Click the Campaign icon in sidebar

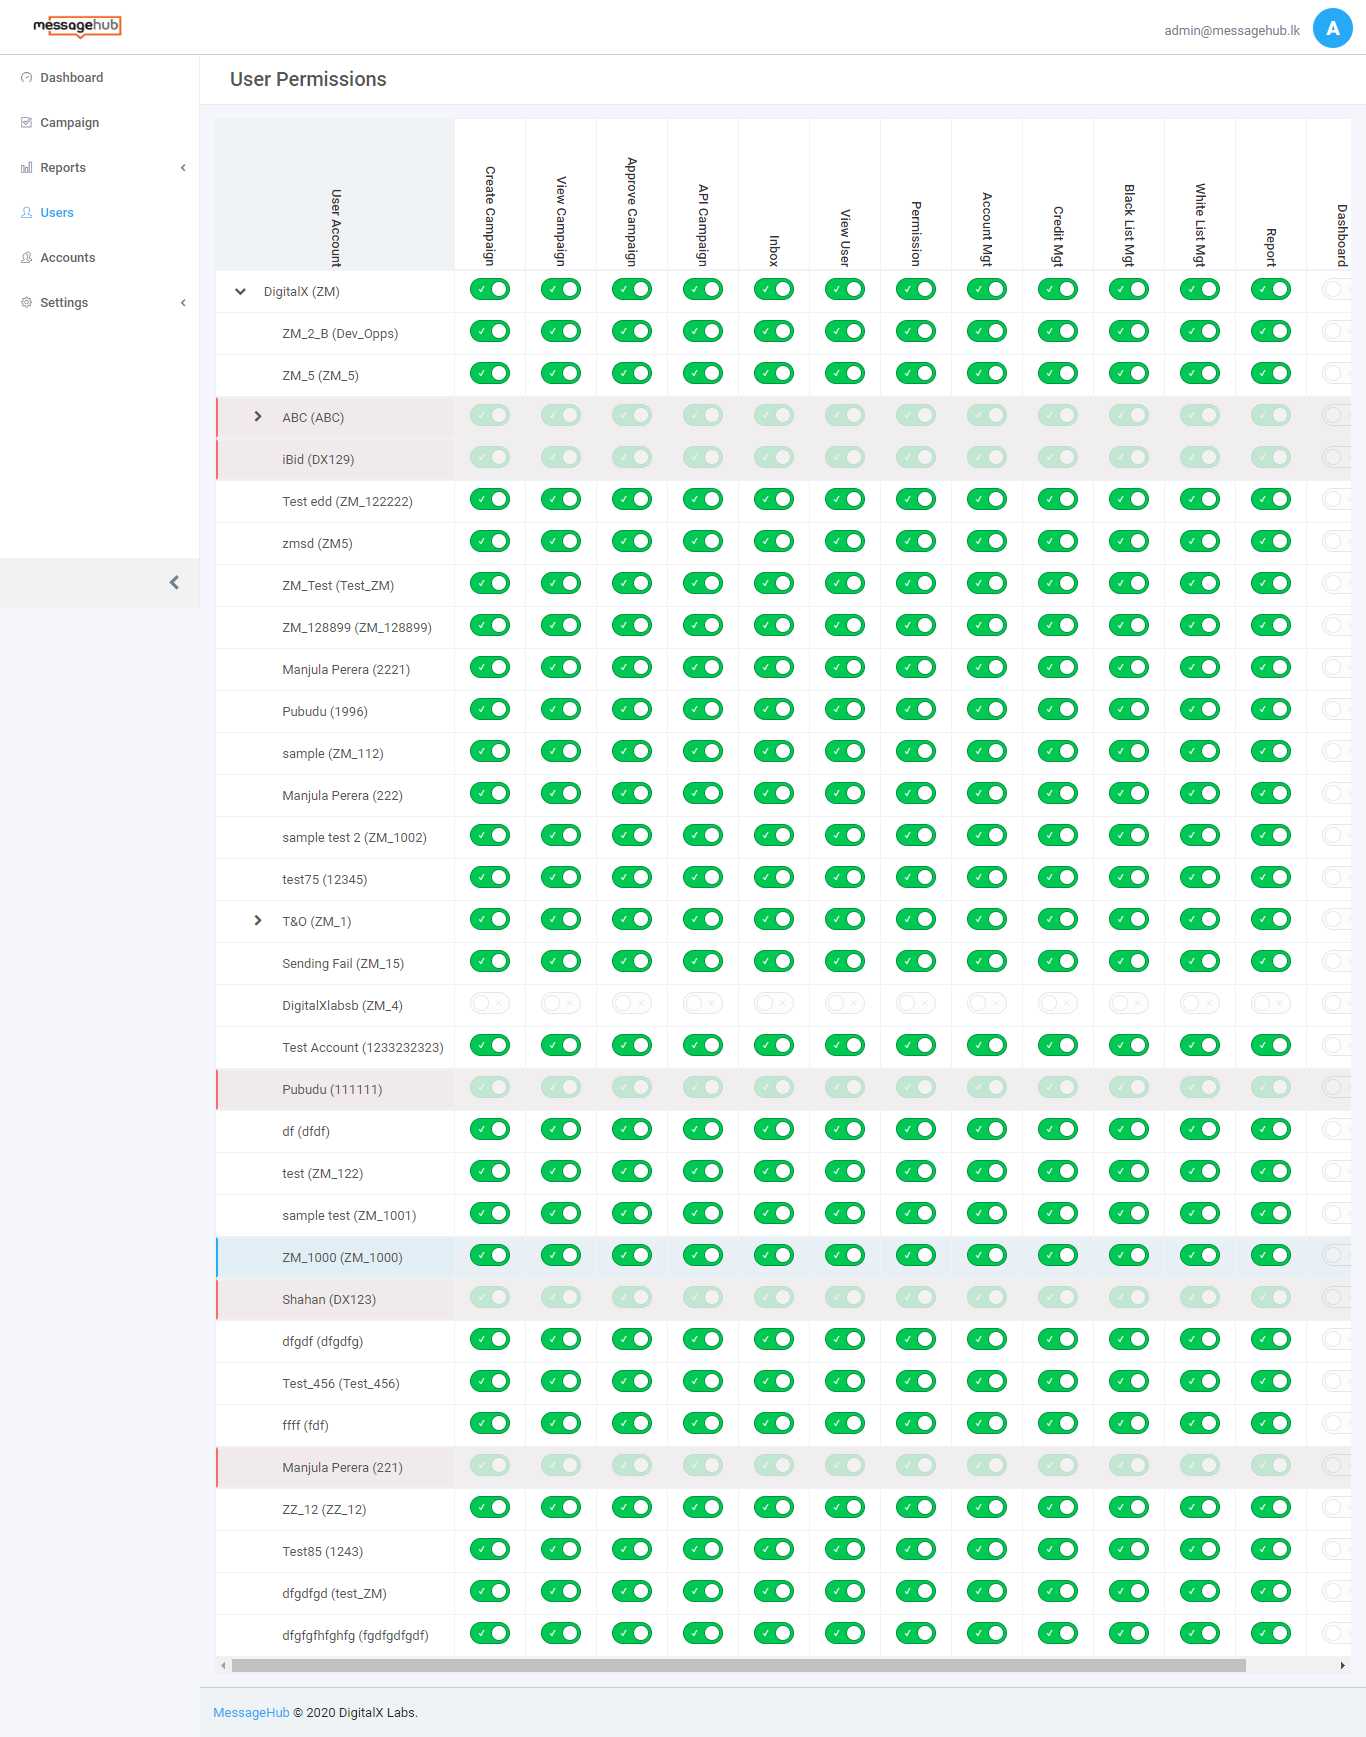(x=27, y=123)
